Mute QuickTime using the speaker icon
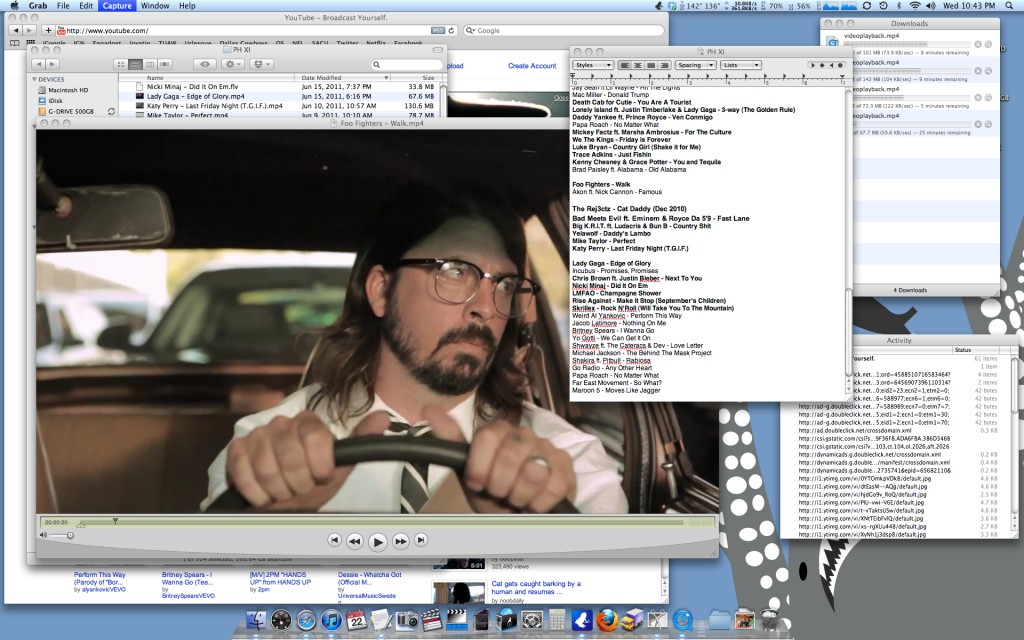 coord(43,536)
